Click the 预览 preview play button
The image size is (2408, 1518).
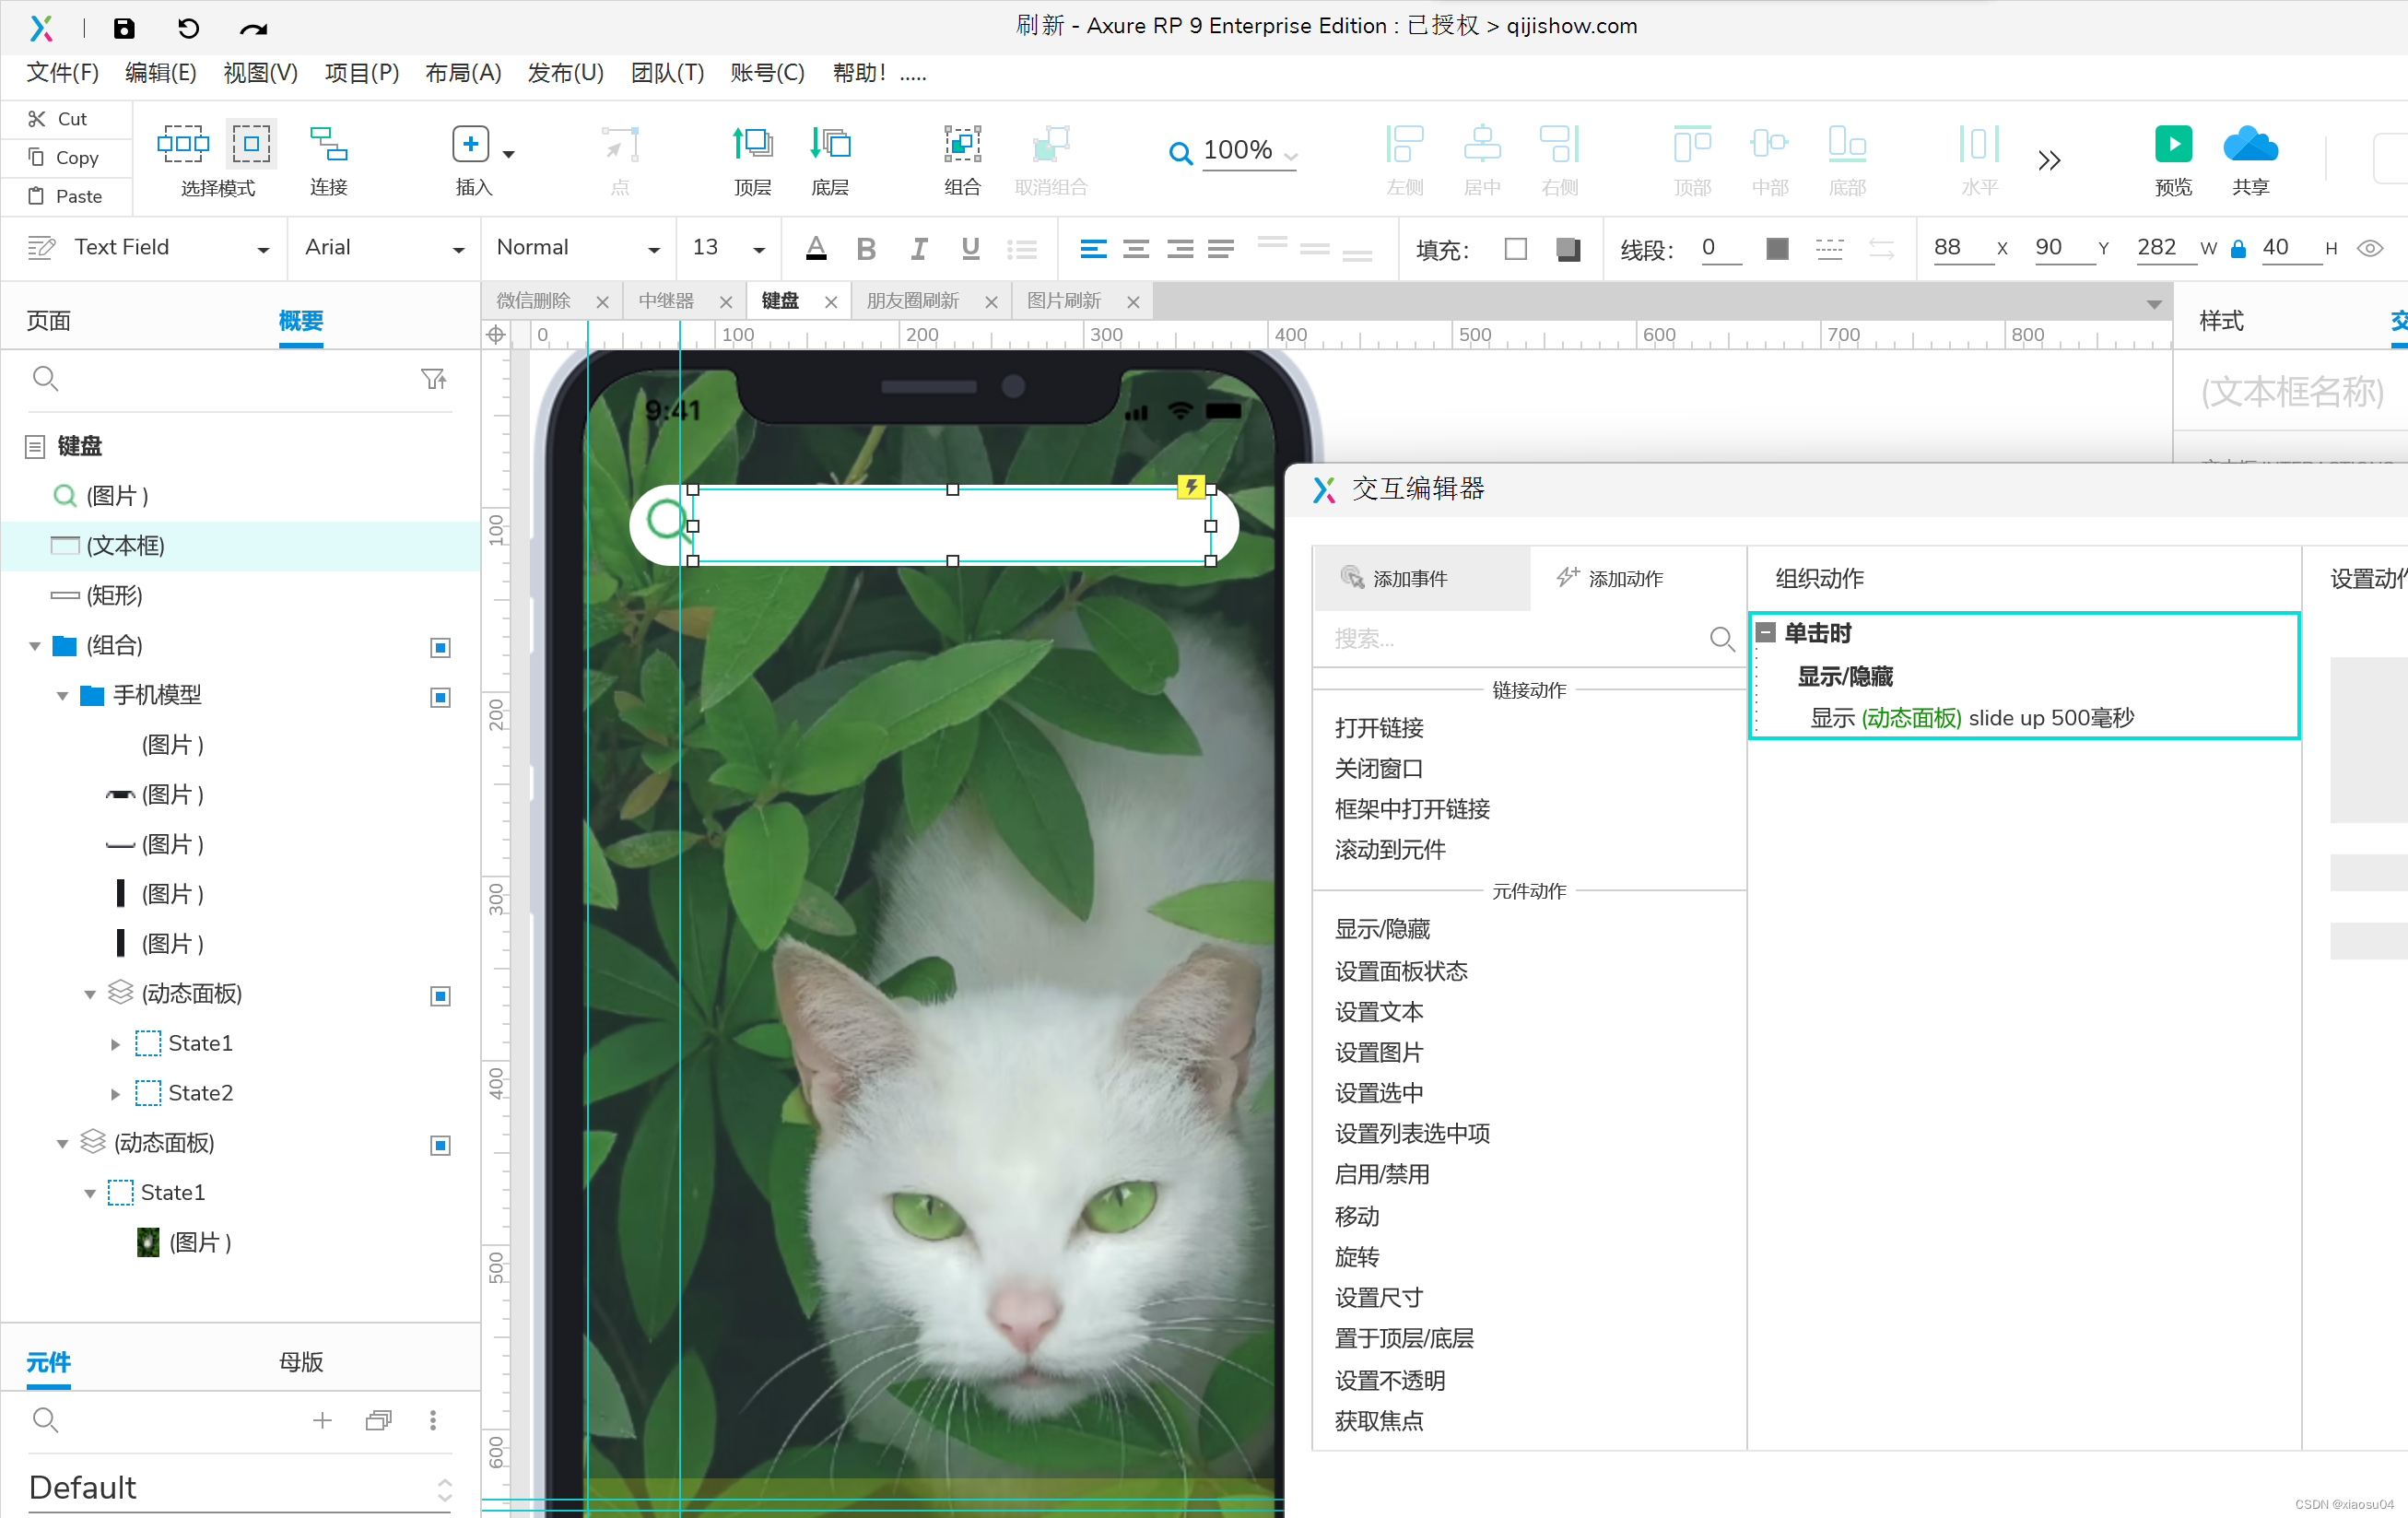point(2173,144)
